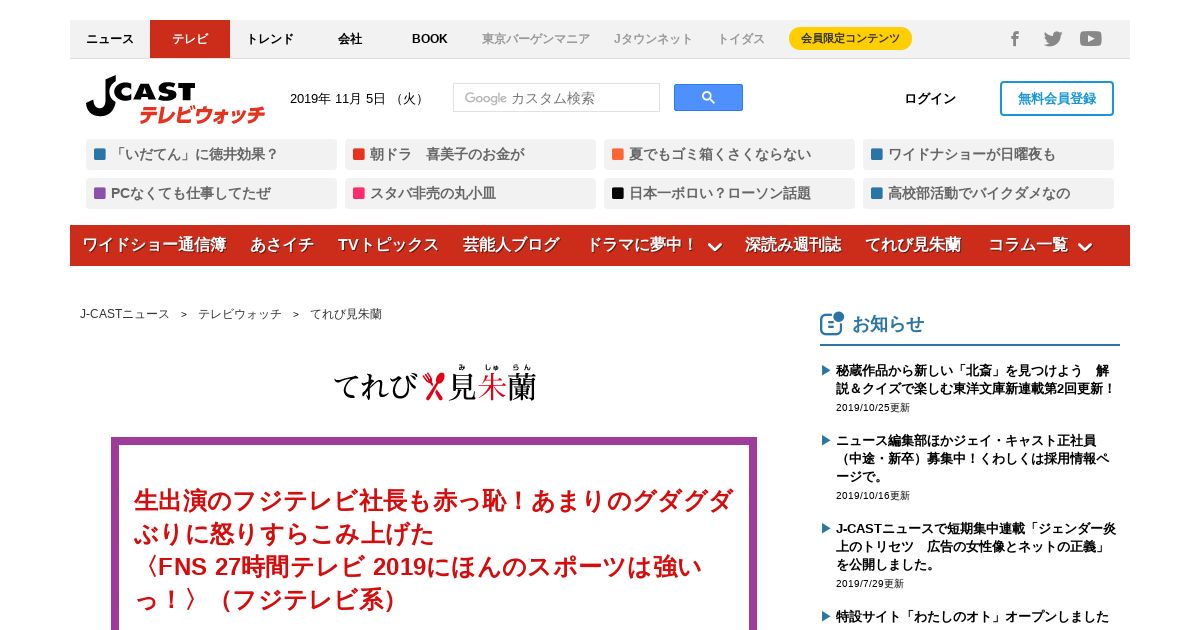Click the 会員限定コンテンツ yellow button
Screen dimensions: 1200x630
point(850,39)
